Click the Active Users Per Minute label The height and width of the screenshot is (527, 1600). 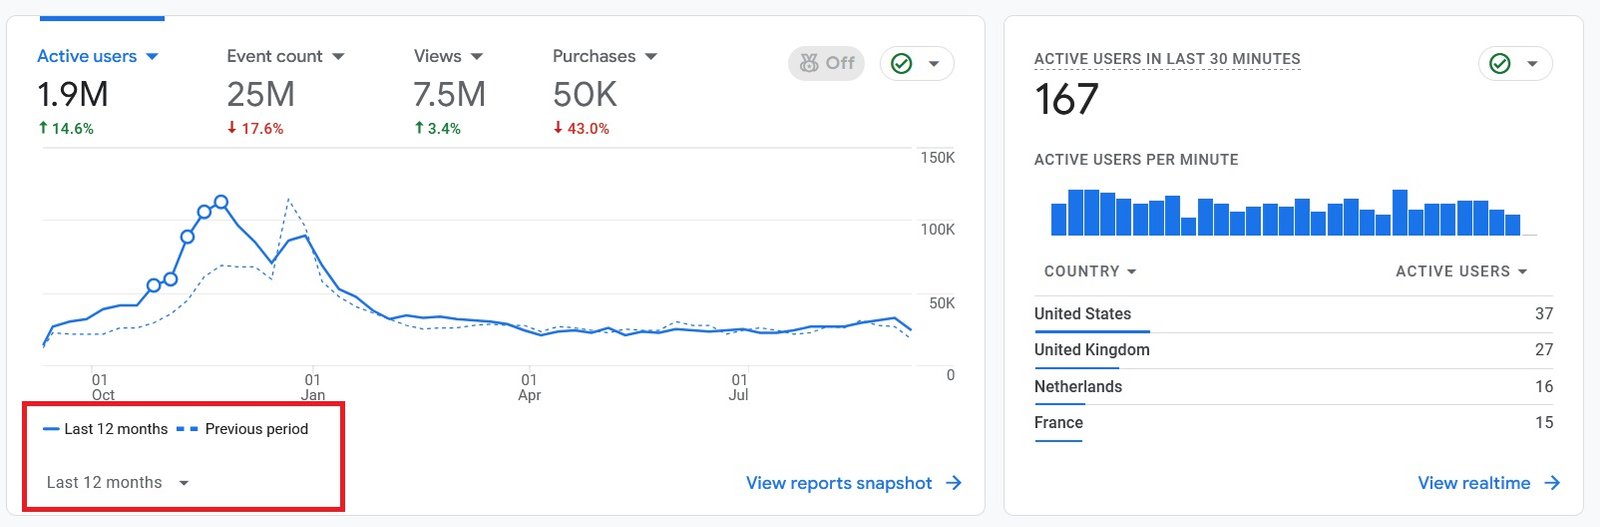[1136, 160]
